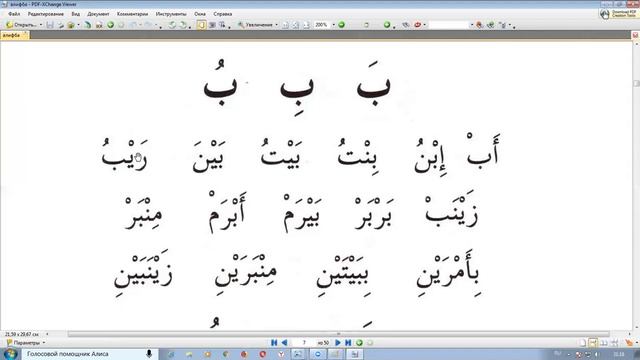This screenshot has height=360, width=640.
Task: Click the rotate clockwise icon
Action: [183, 25]
